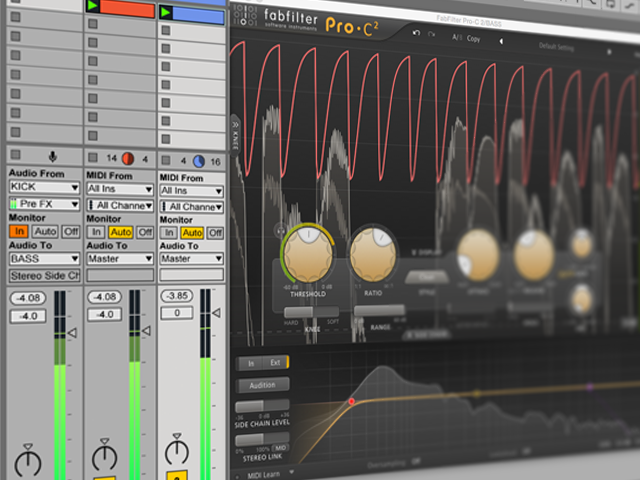Click the Copy button in Pro-C 2
This screenshot has width=640, height=480.
click(x=473, y=39)
